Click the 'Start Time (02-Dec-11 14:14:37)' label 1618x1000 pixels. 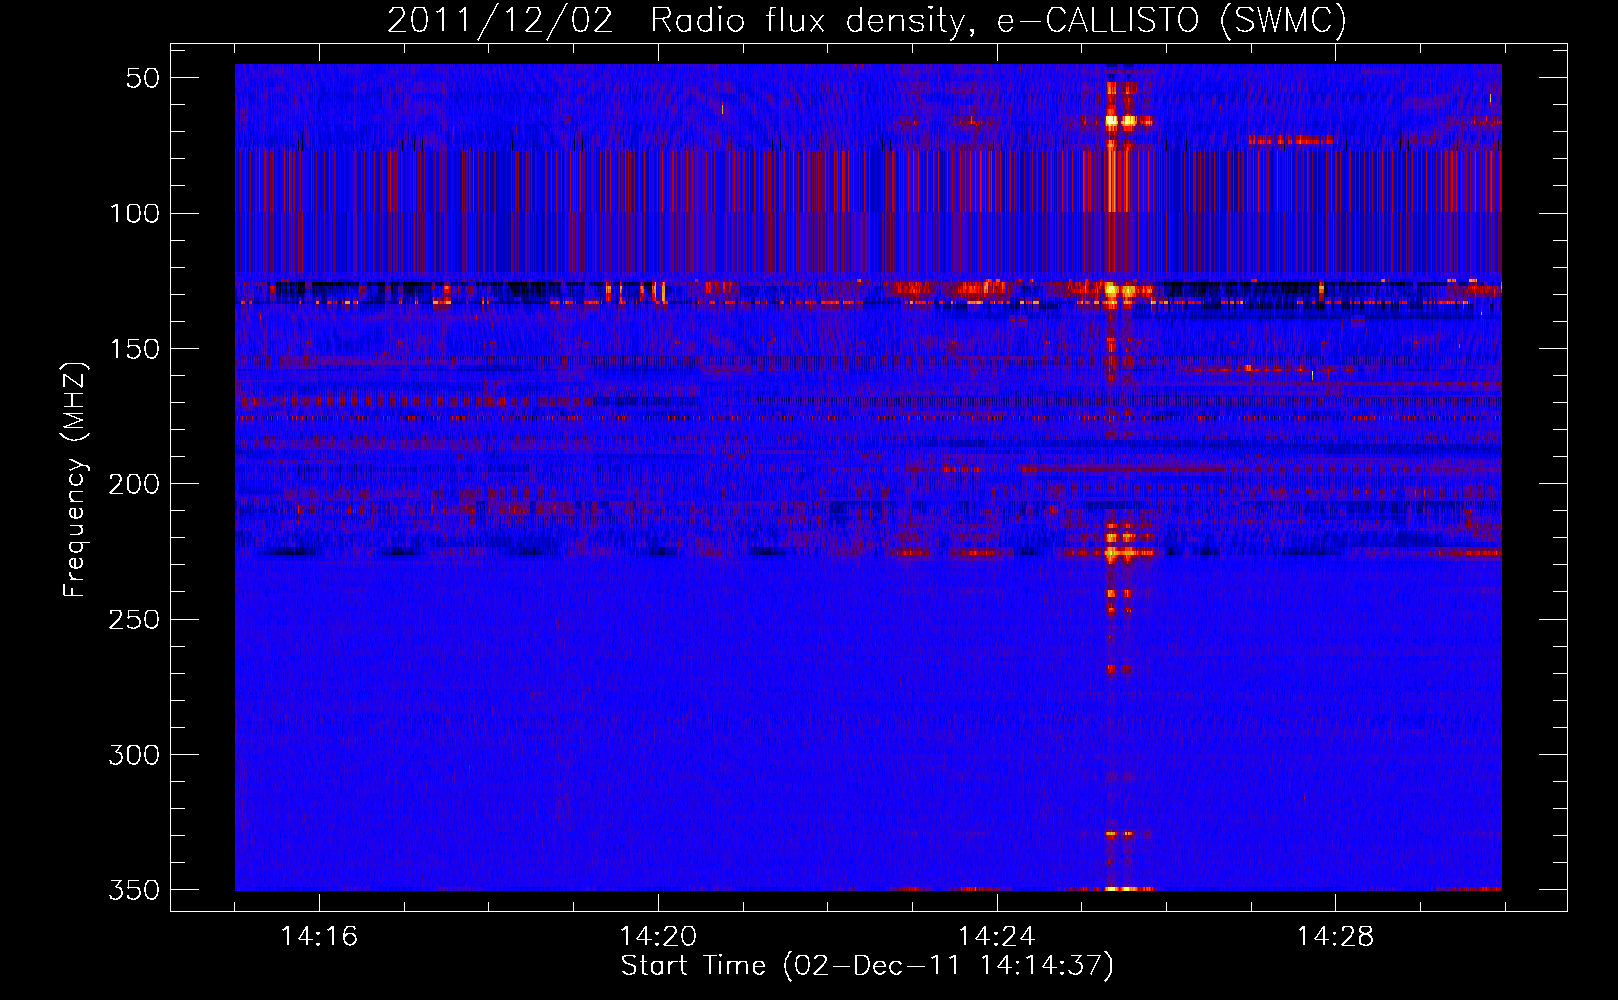coord(867,966)
